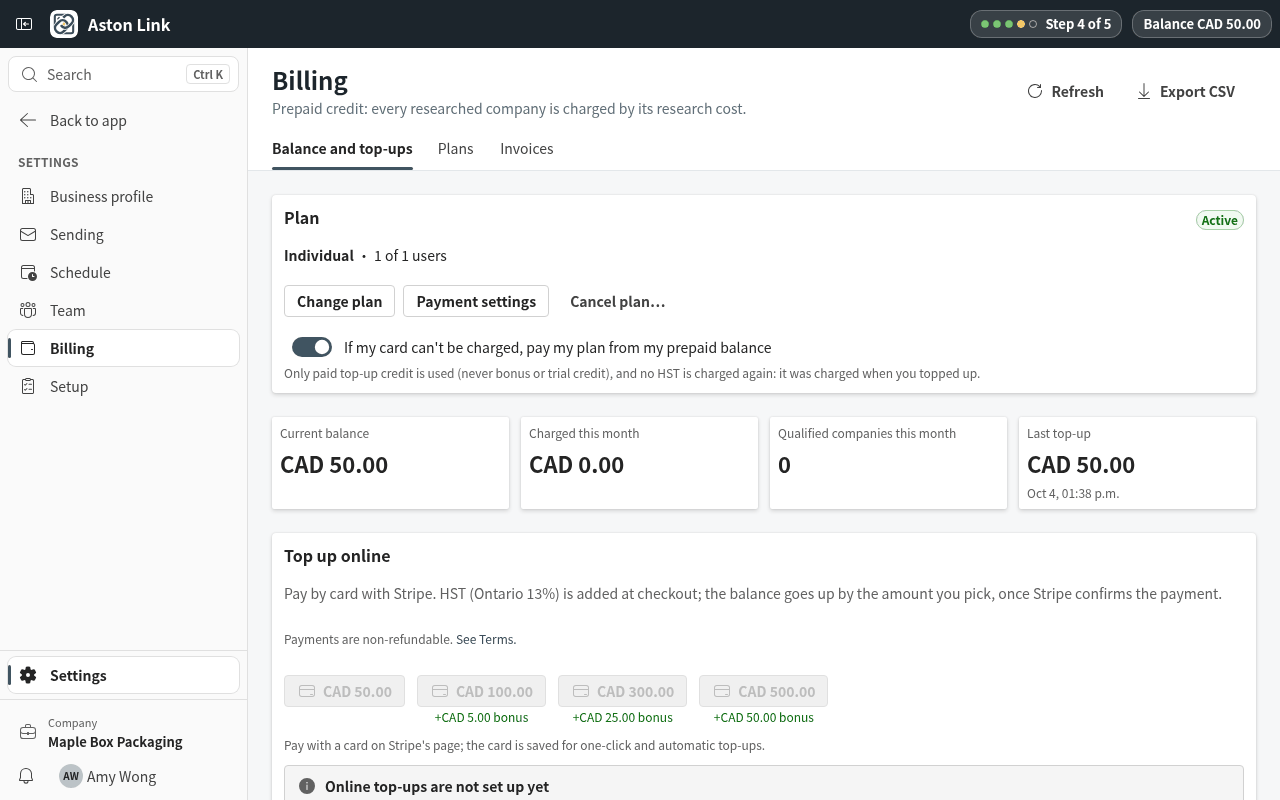Image resolution: width=1280 pixels, height=800 pixels.
Task: Click the info icon beside top-ups notice
Action: coord(307,786)
